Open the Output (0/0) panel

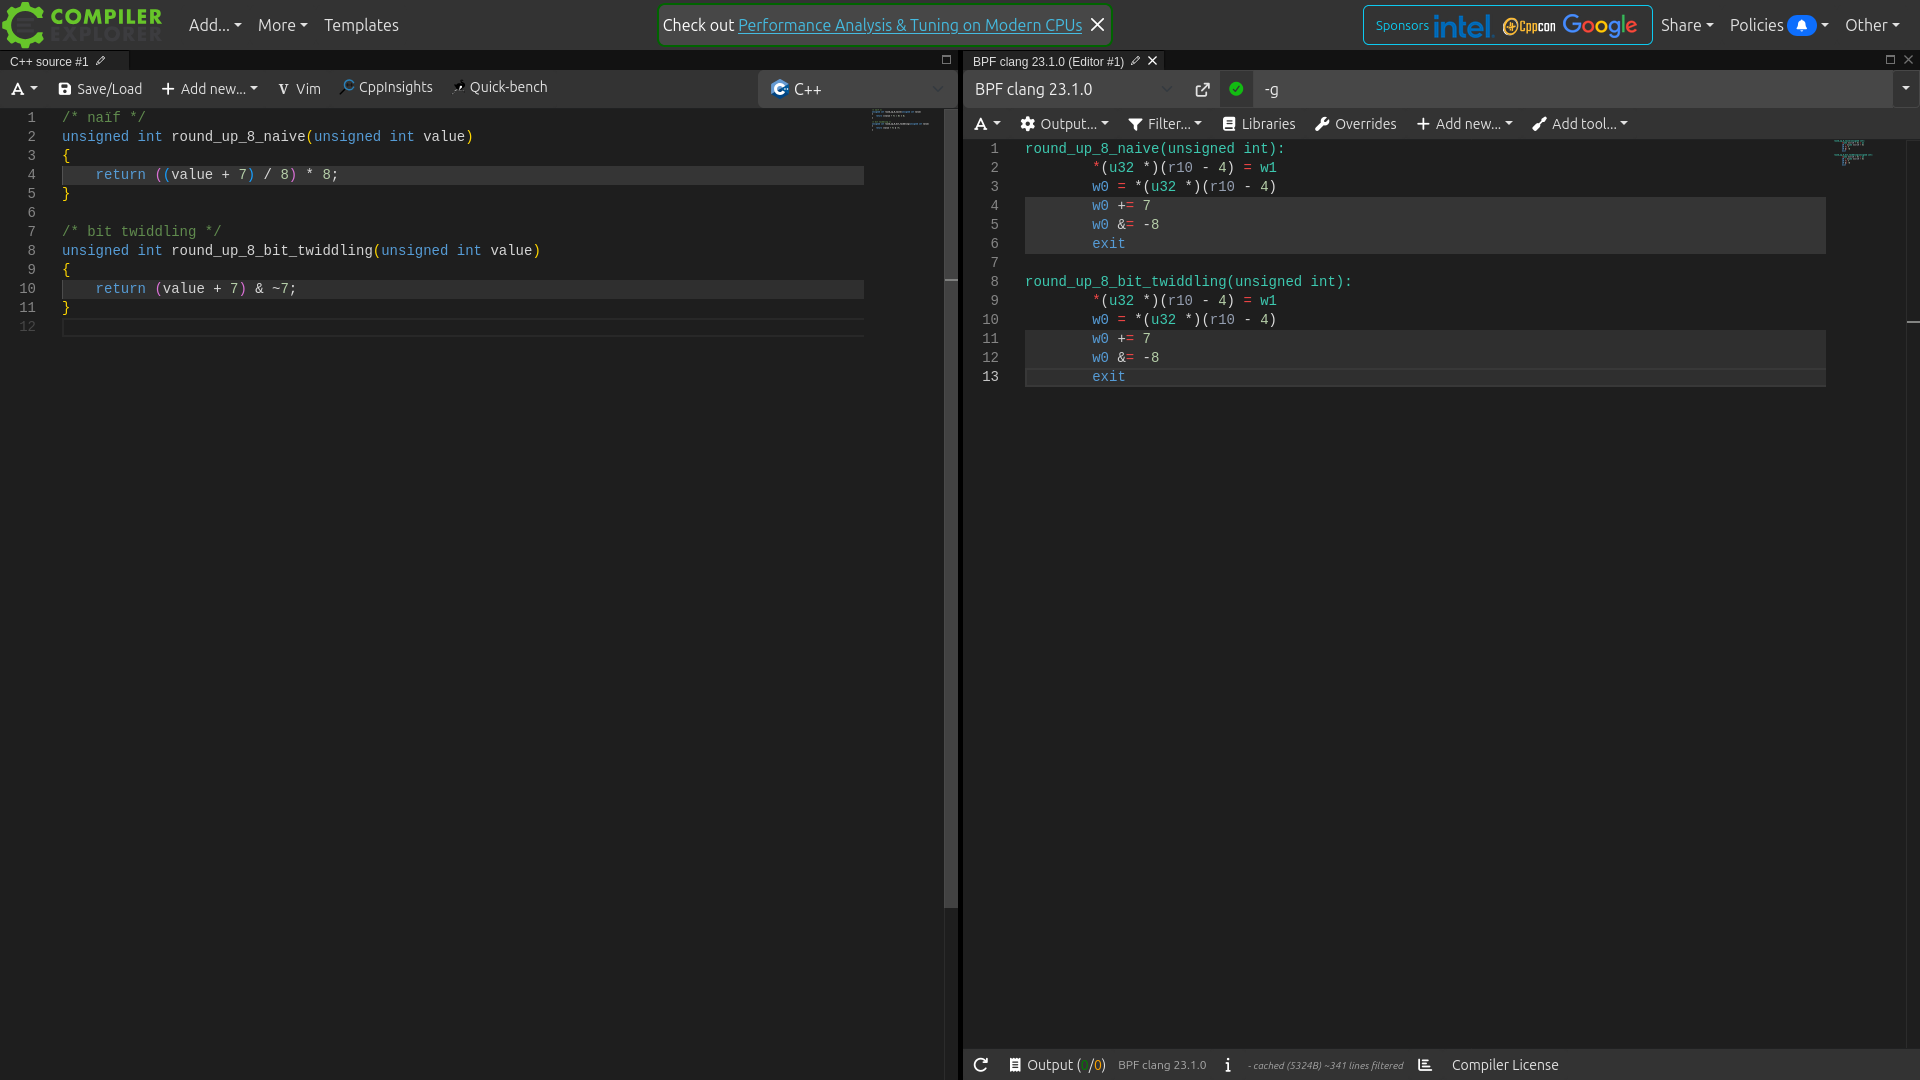[x=1057, y=1065]
